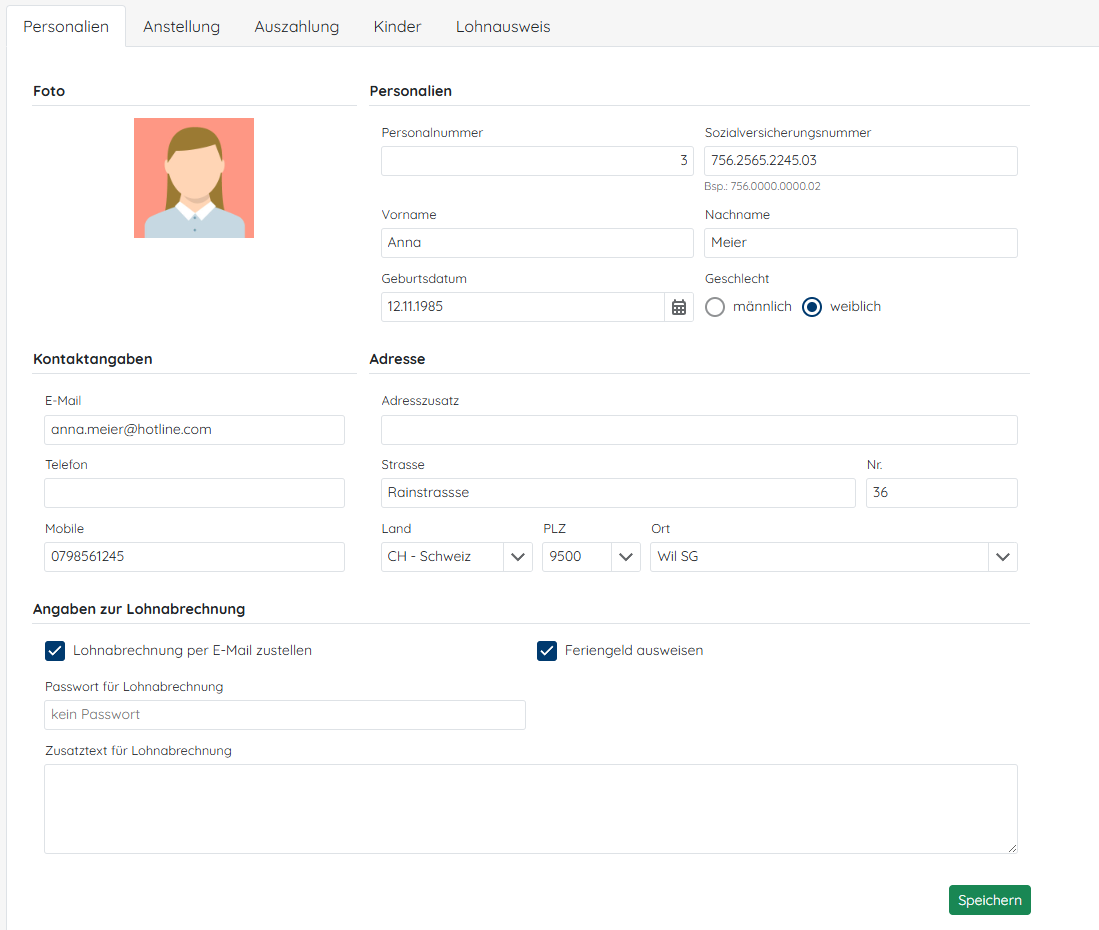The width and height of the screenshot is (1099, 930).
Task: Expand the Land dropdown
Action: (518, 557)
